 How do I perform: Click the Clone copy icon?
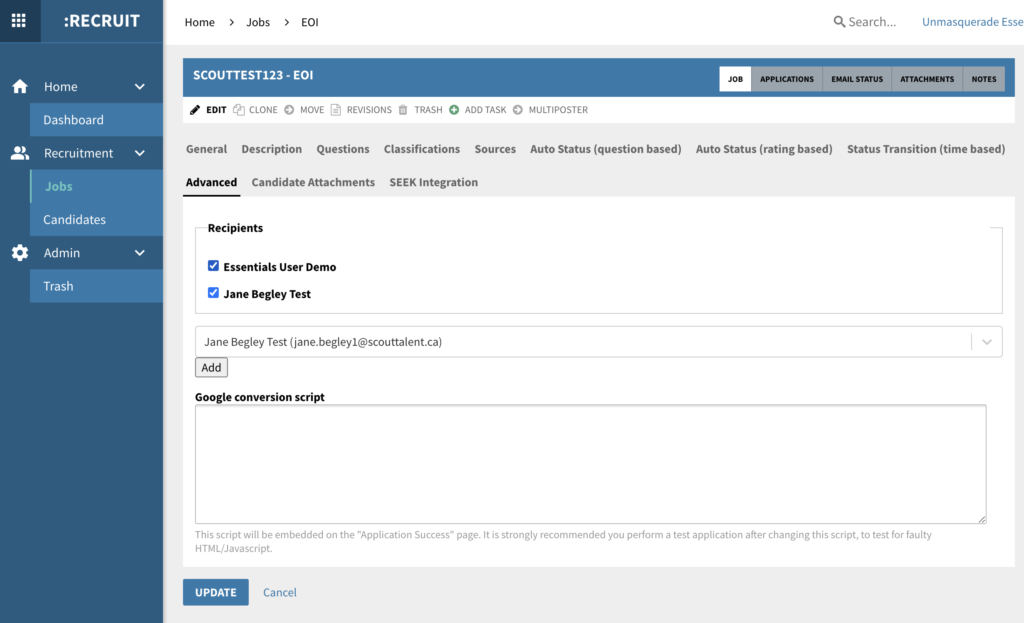(239, 110)
